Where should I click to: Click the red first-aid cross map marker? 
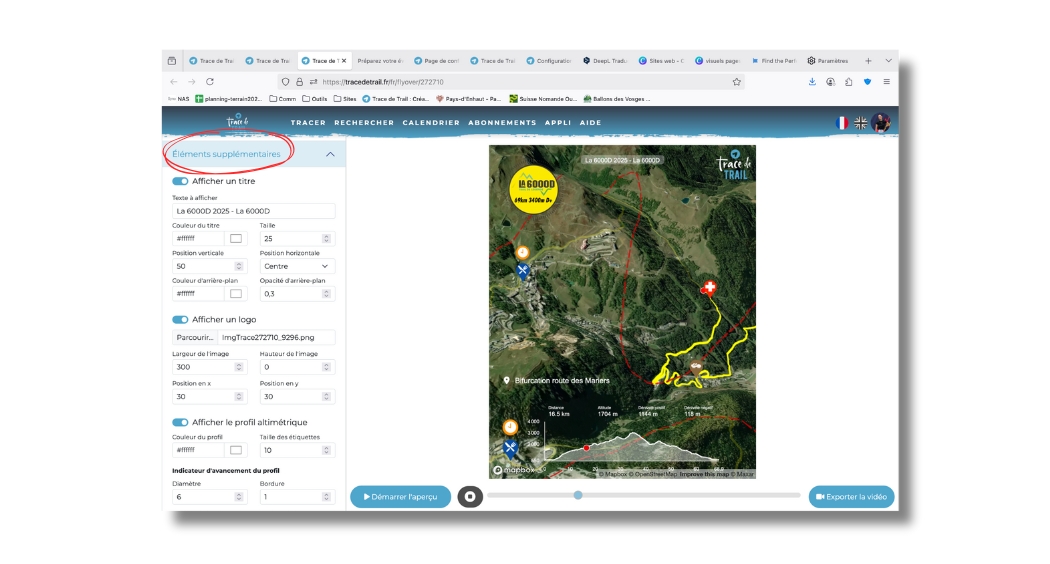pyautogui.click(x=710, y=288)
